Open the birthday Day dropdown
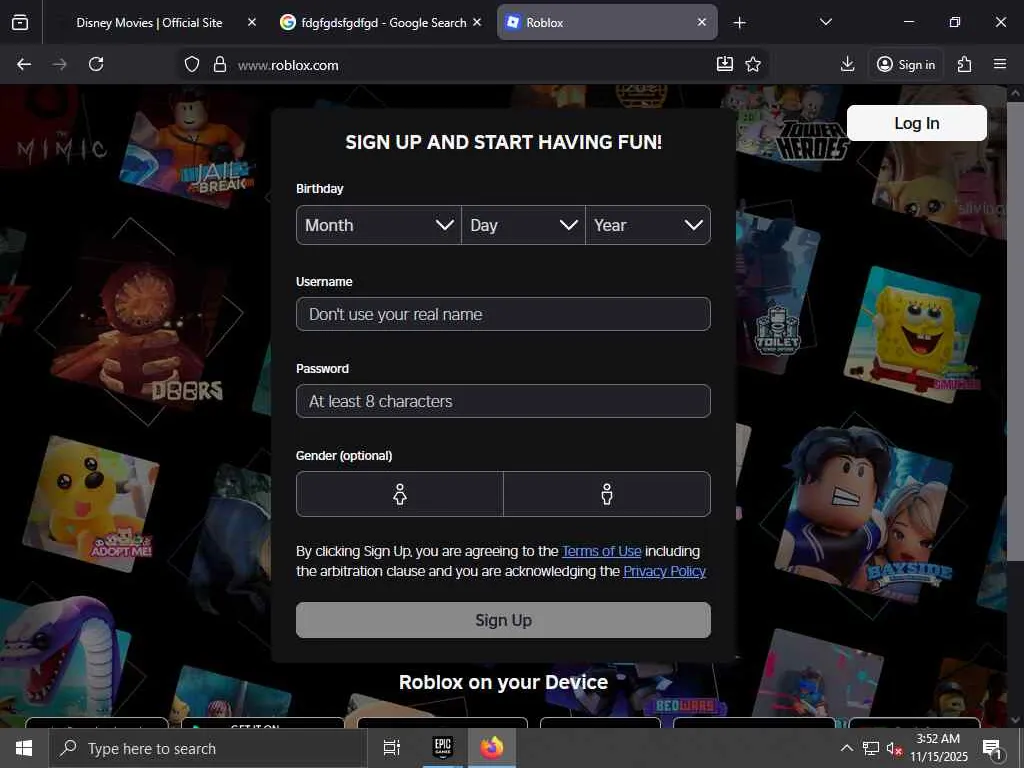The width and height of the screenshot is (1024, 768). pyautogui.click(x=523, y=225)
